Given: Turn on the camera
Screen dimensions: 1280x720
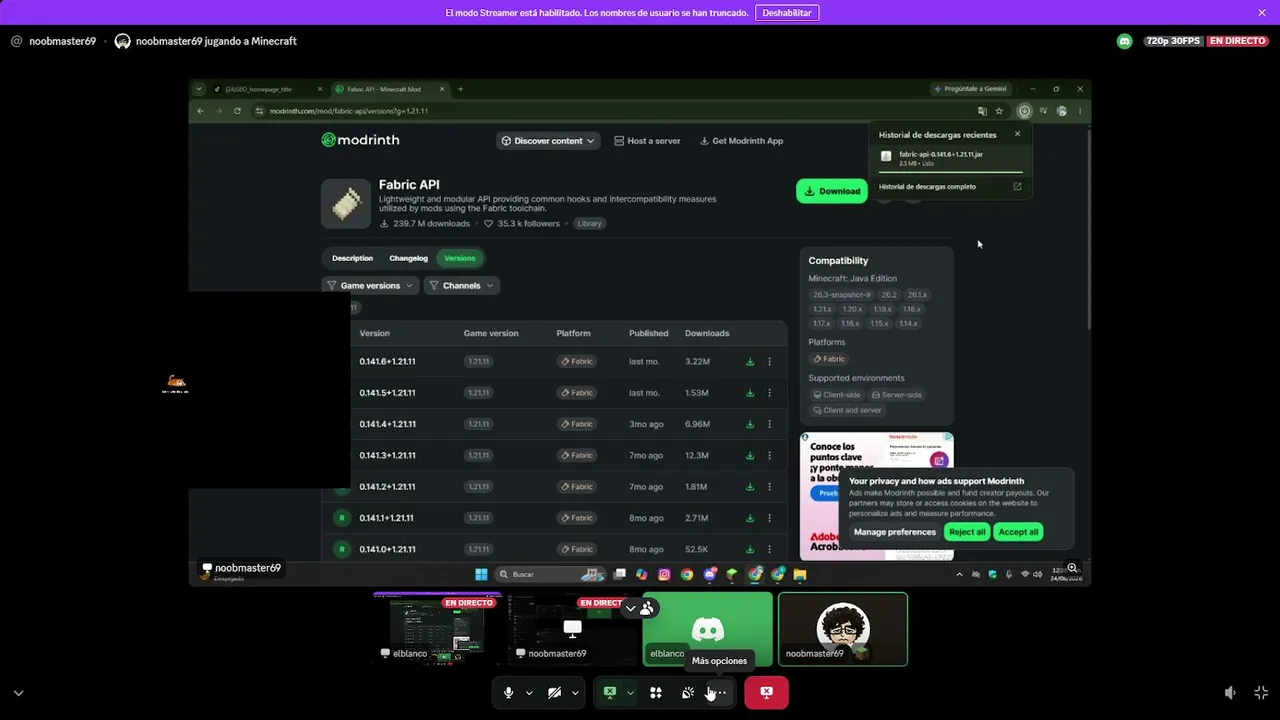Looking at the screenshot, I should point(554,692).
